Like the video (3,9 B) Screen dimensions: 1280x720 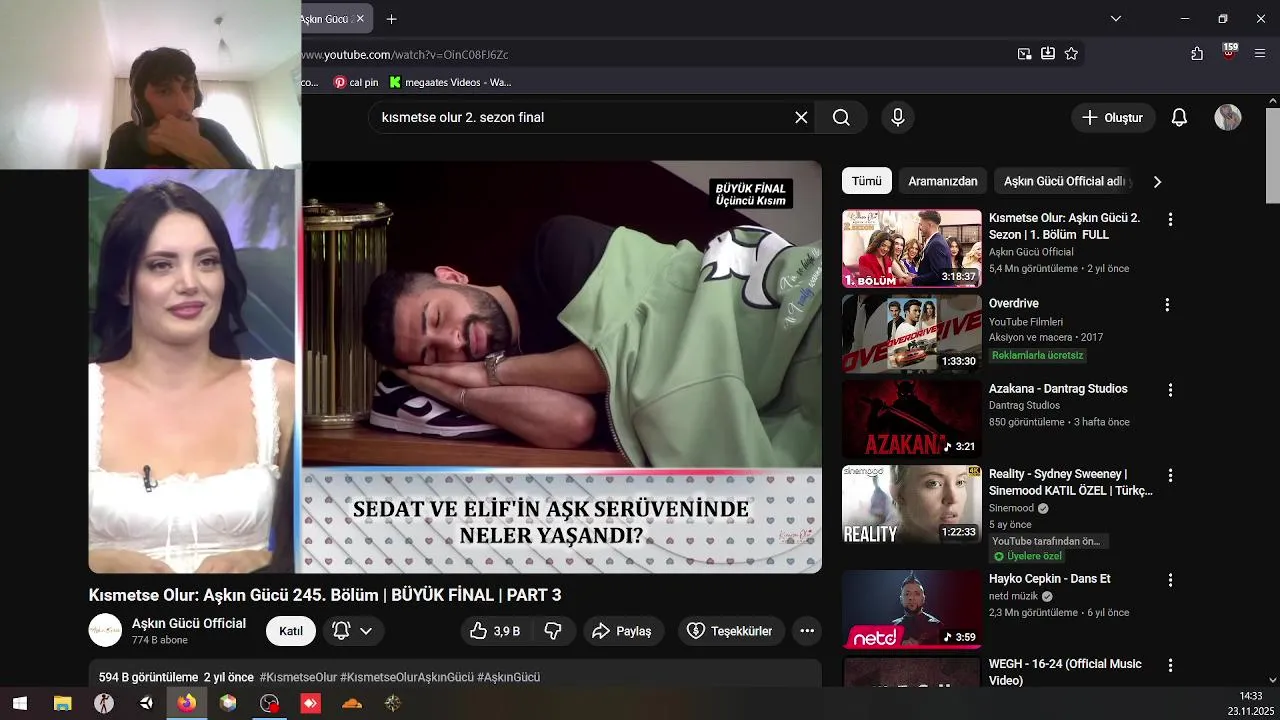(495, 631)
